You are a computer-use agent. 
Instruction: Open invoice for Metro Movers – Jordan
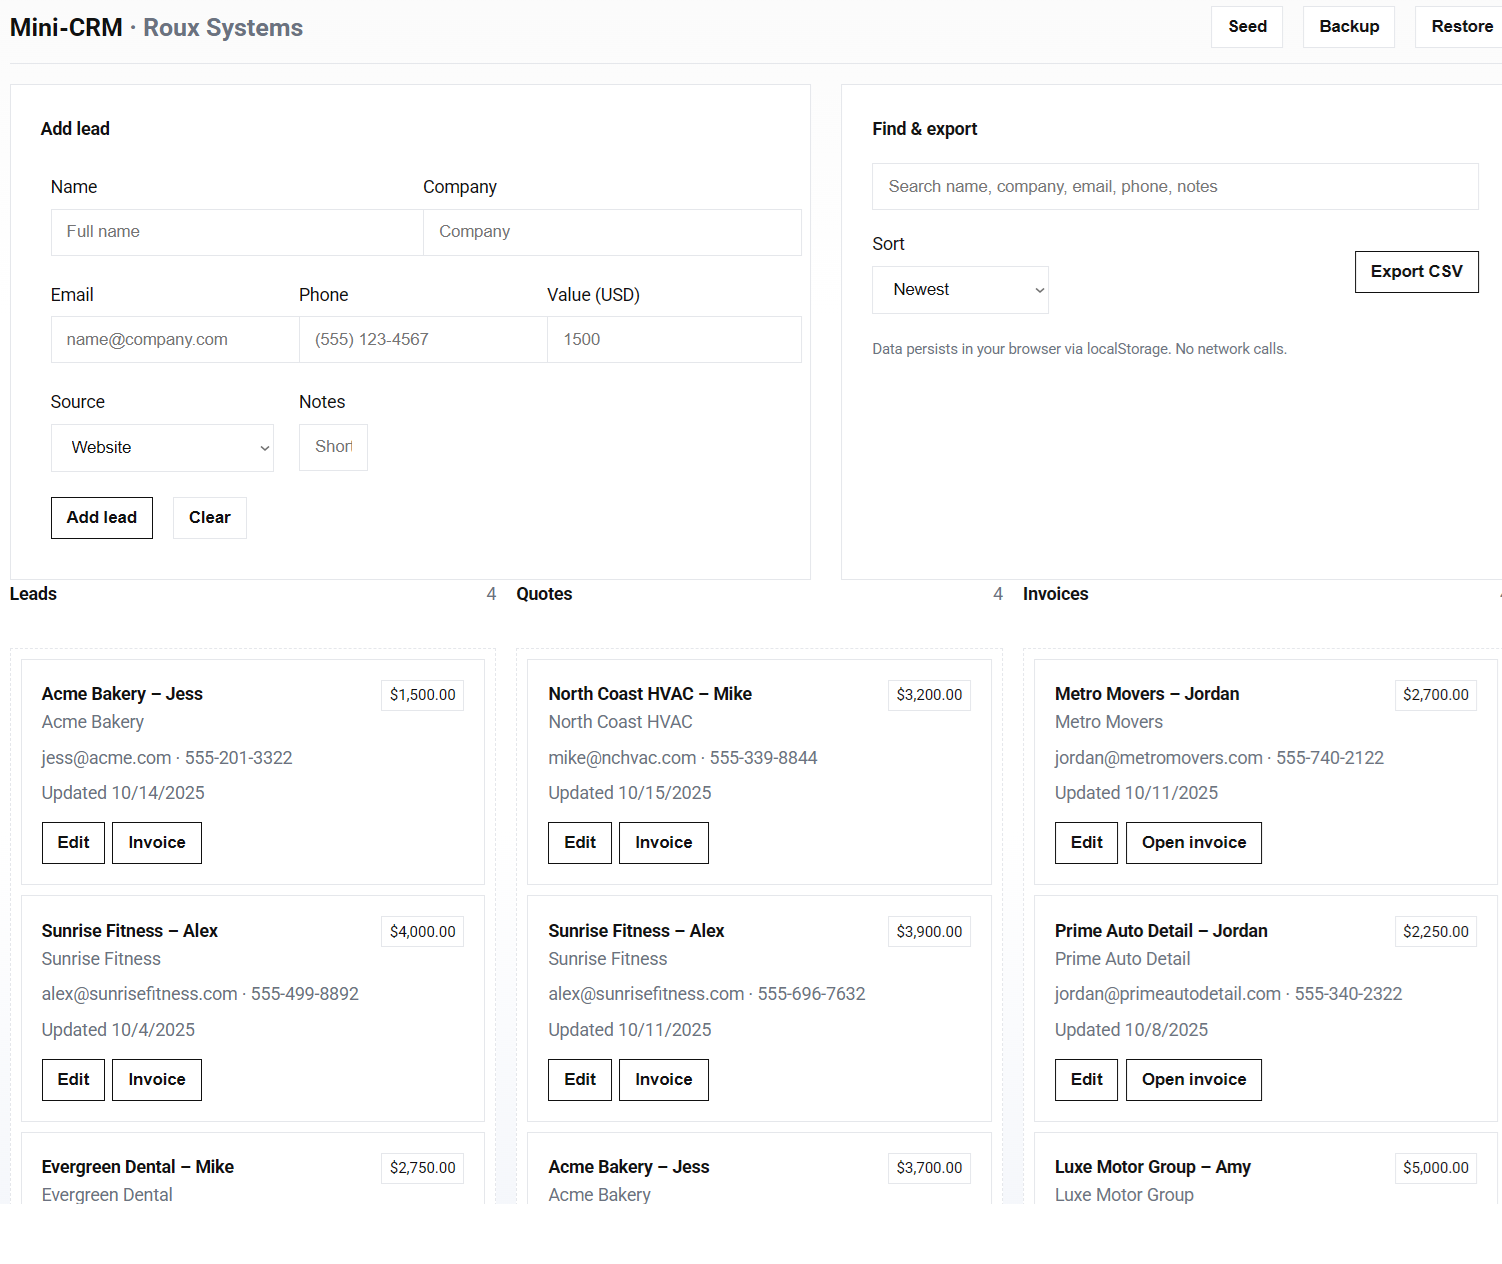[x=1193, y=843]
